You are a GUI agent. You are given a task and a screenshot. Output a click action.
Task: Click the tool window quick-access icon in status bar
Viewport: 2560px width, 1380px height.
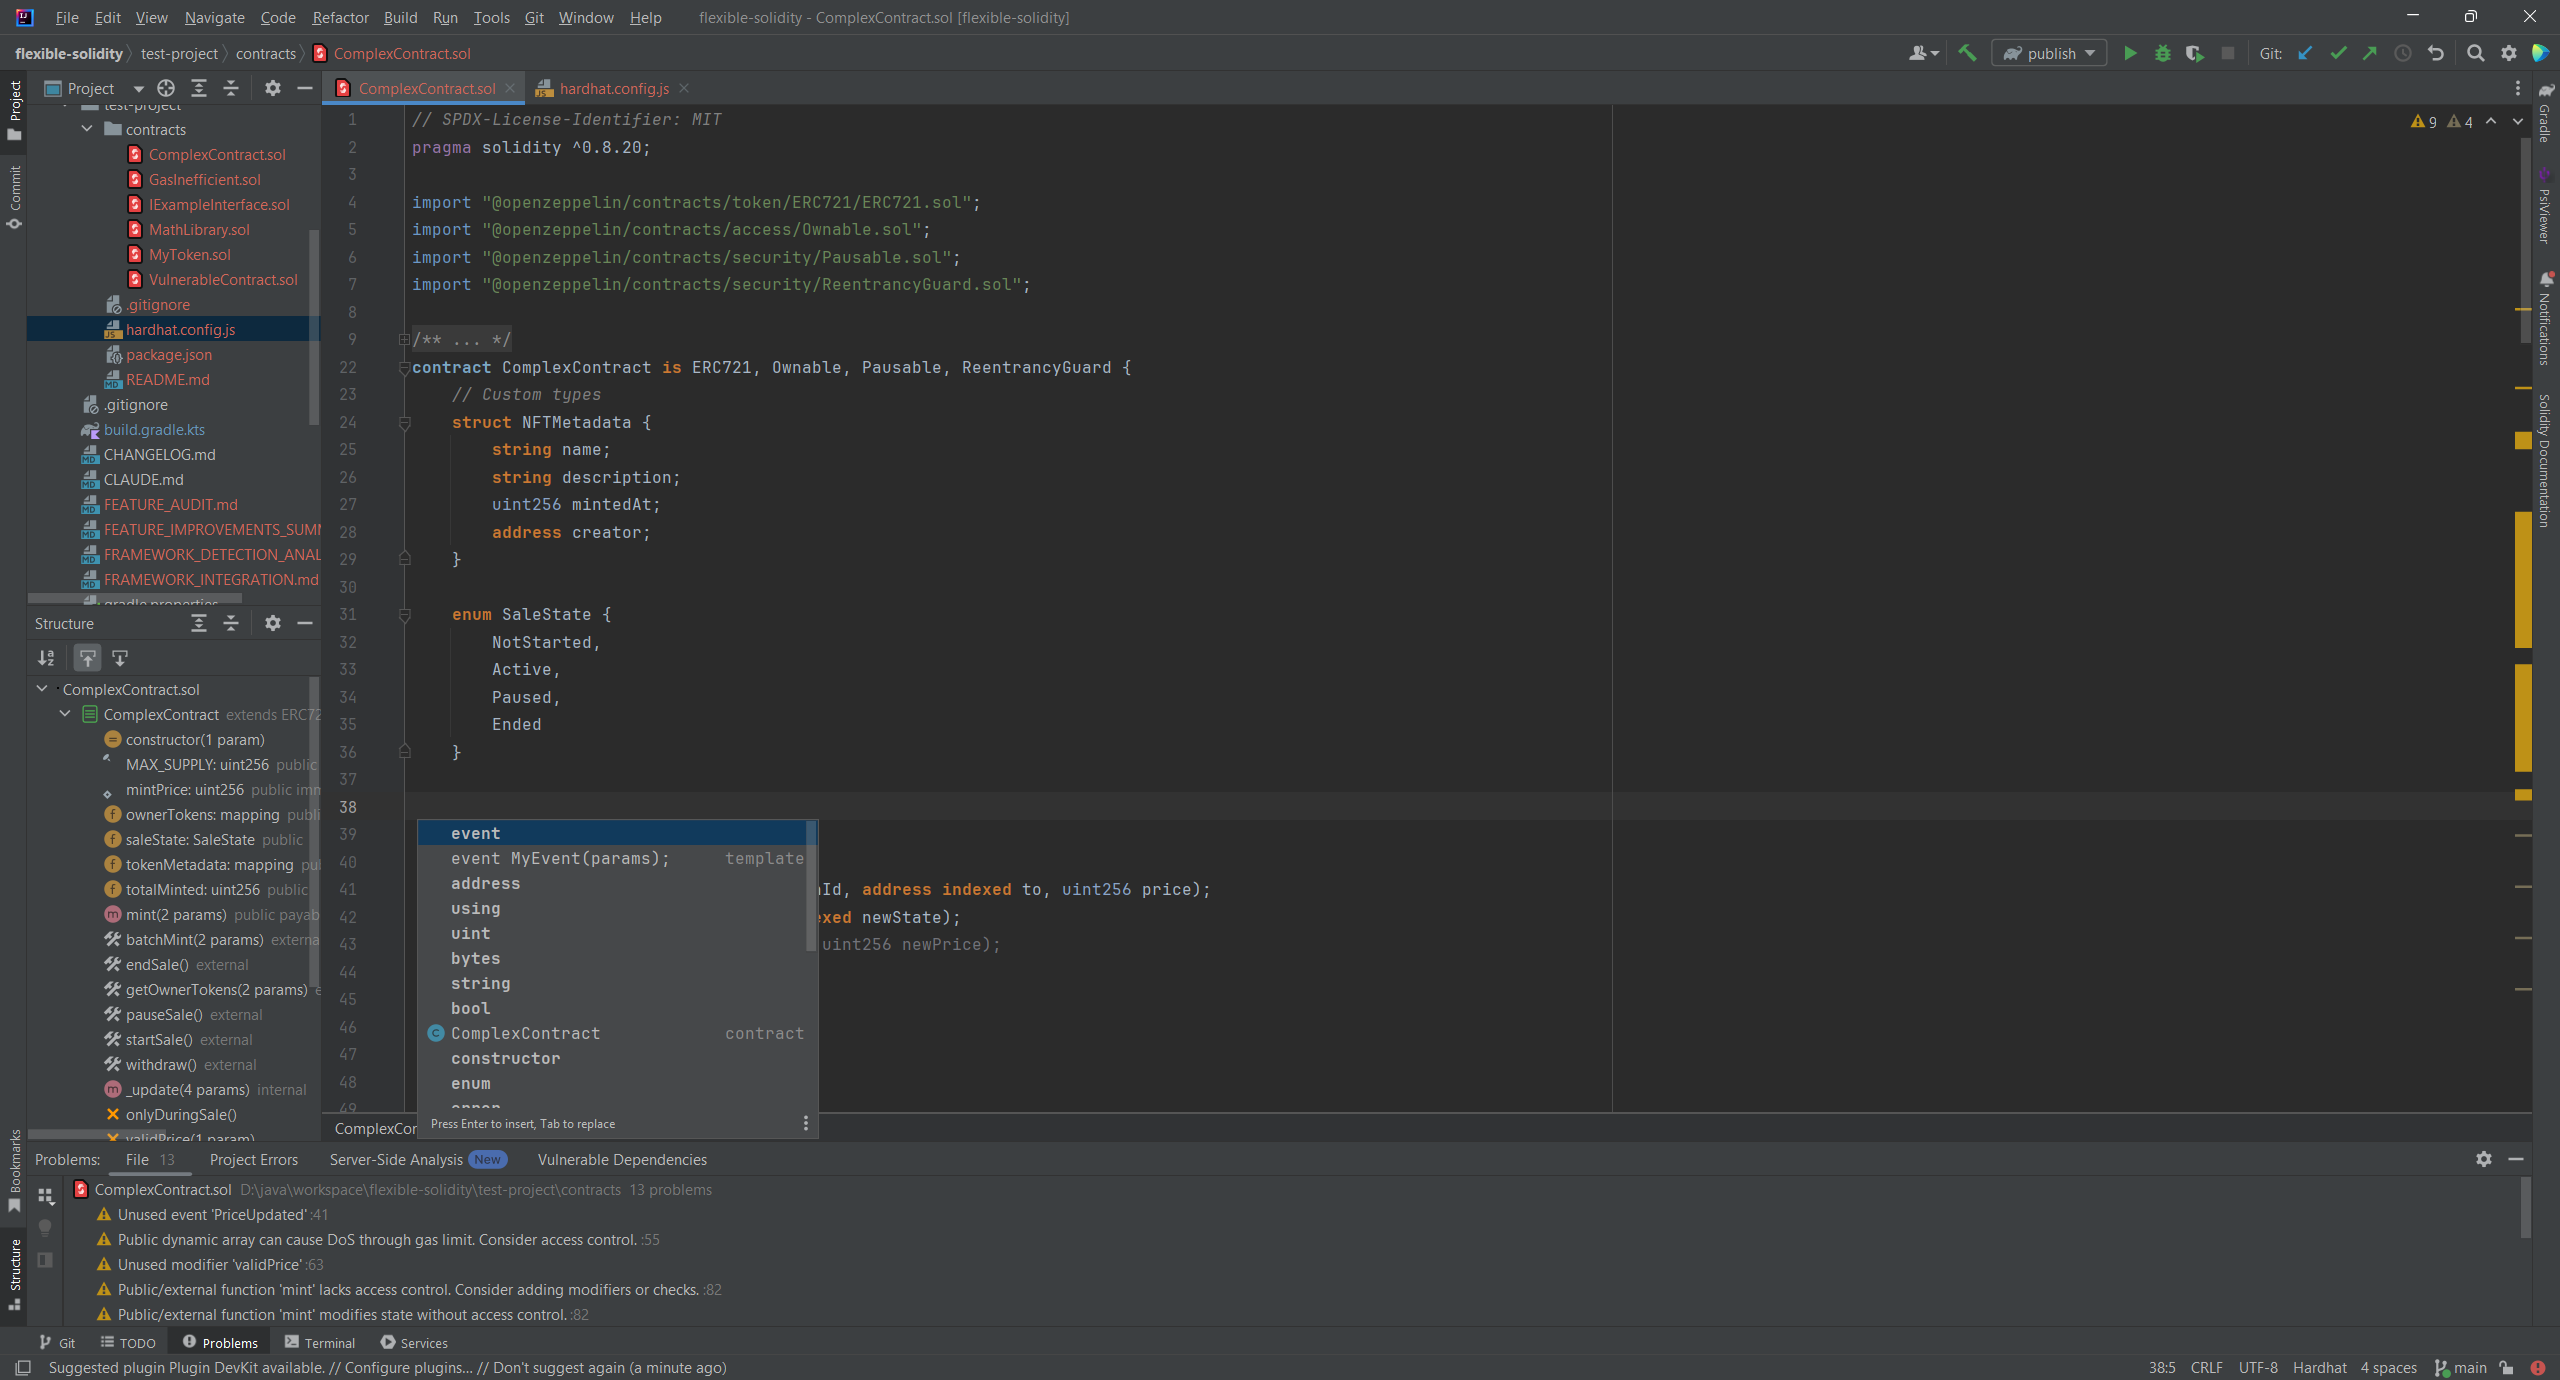[x=23, y=1368]
